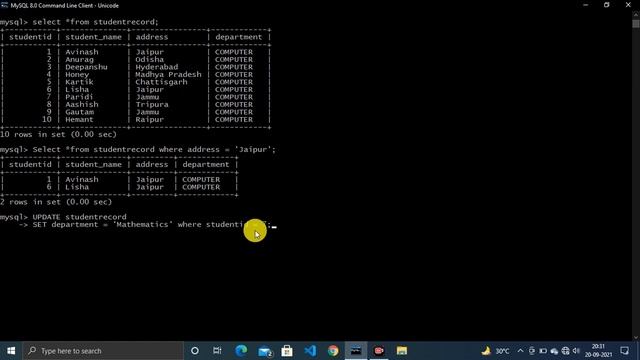The height and width of the screenshot is (360, 640).
Task: Click the 'Paridi' name cell
Action: 79,97
